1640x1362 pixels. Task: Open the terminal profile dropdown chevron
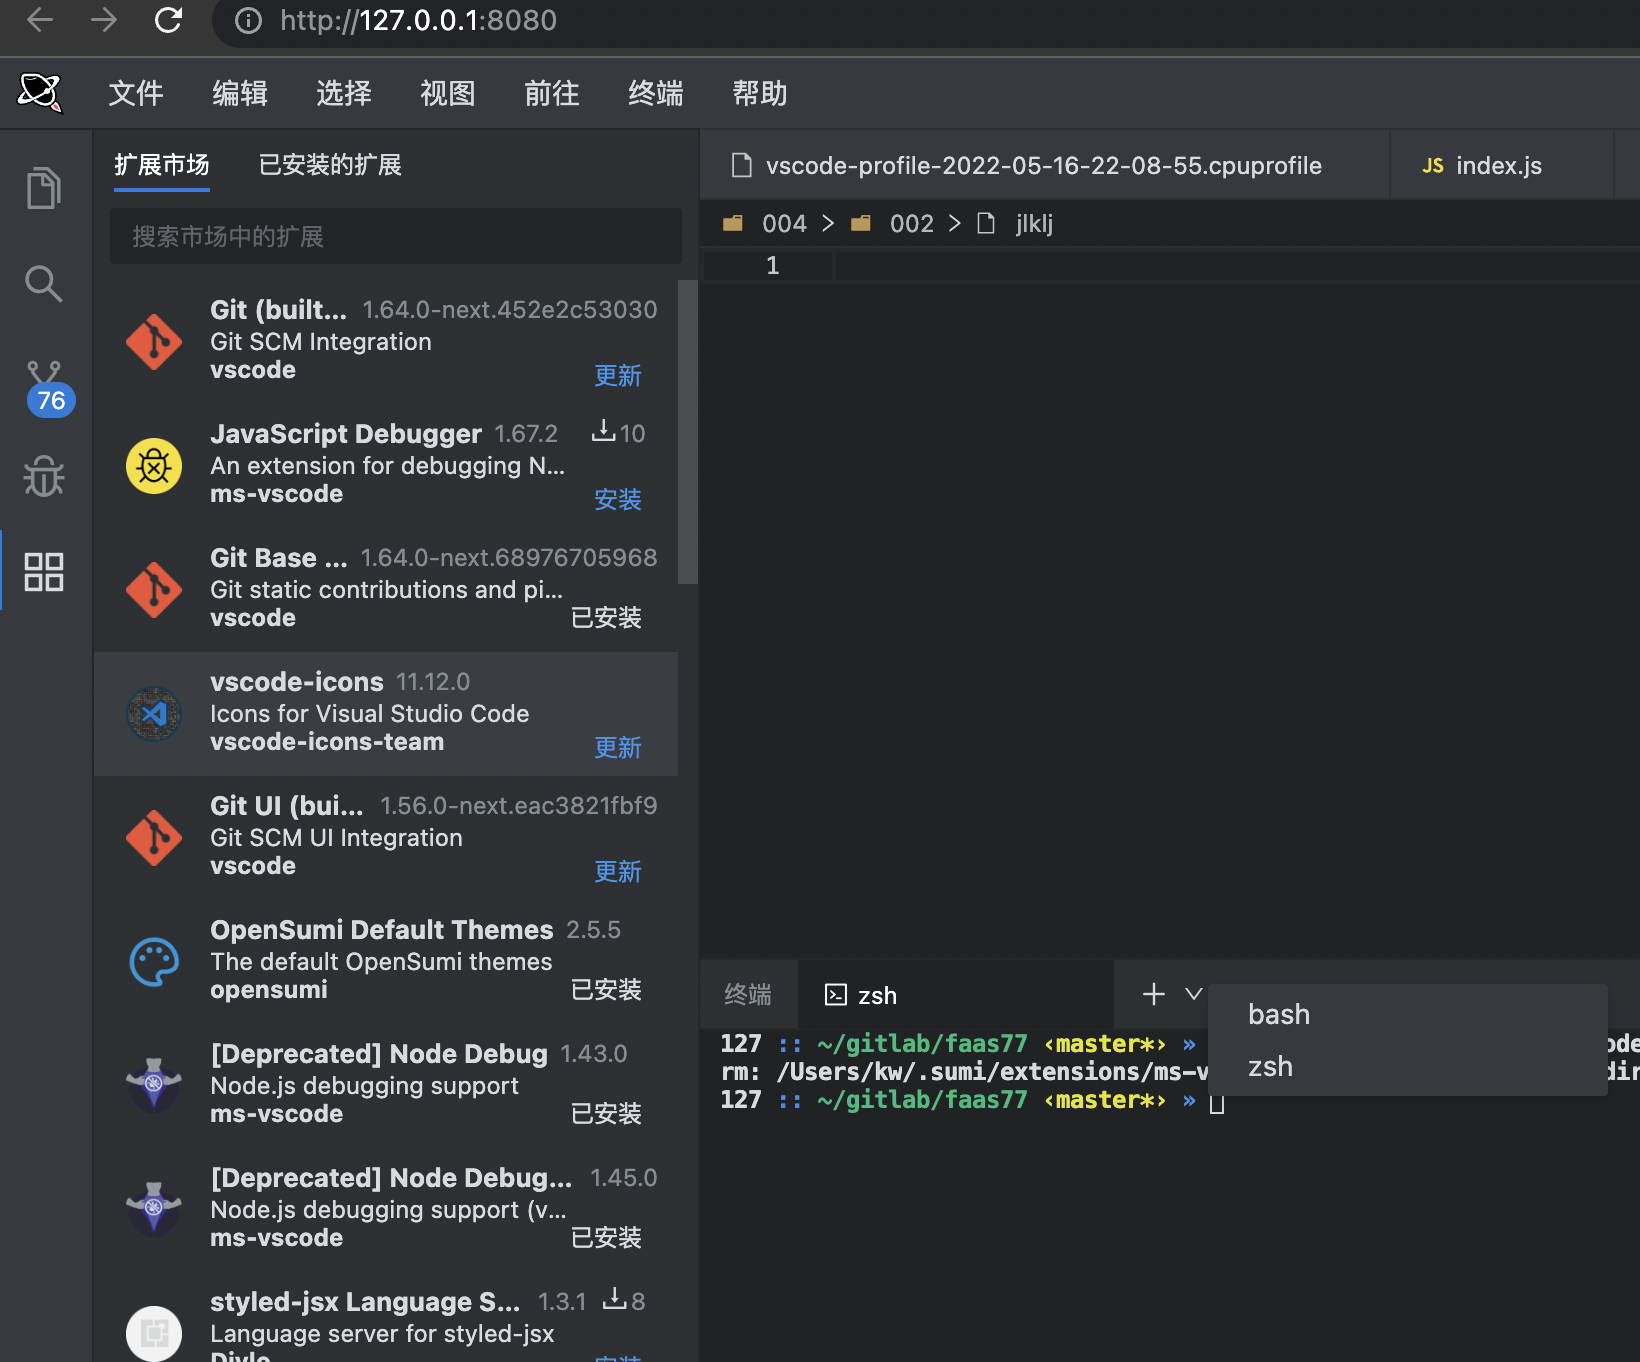(x=1193, y=993)
